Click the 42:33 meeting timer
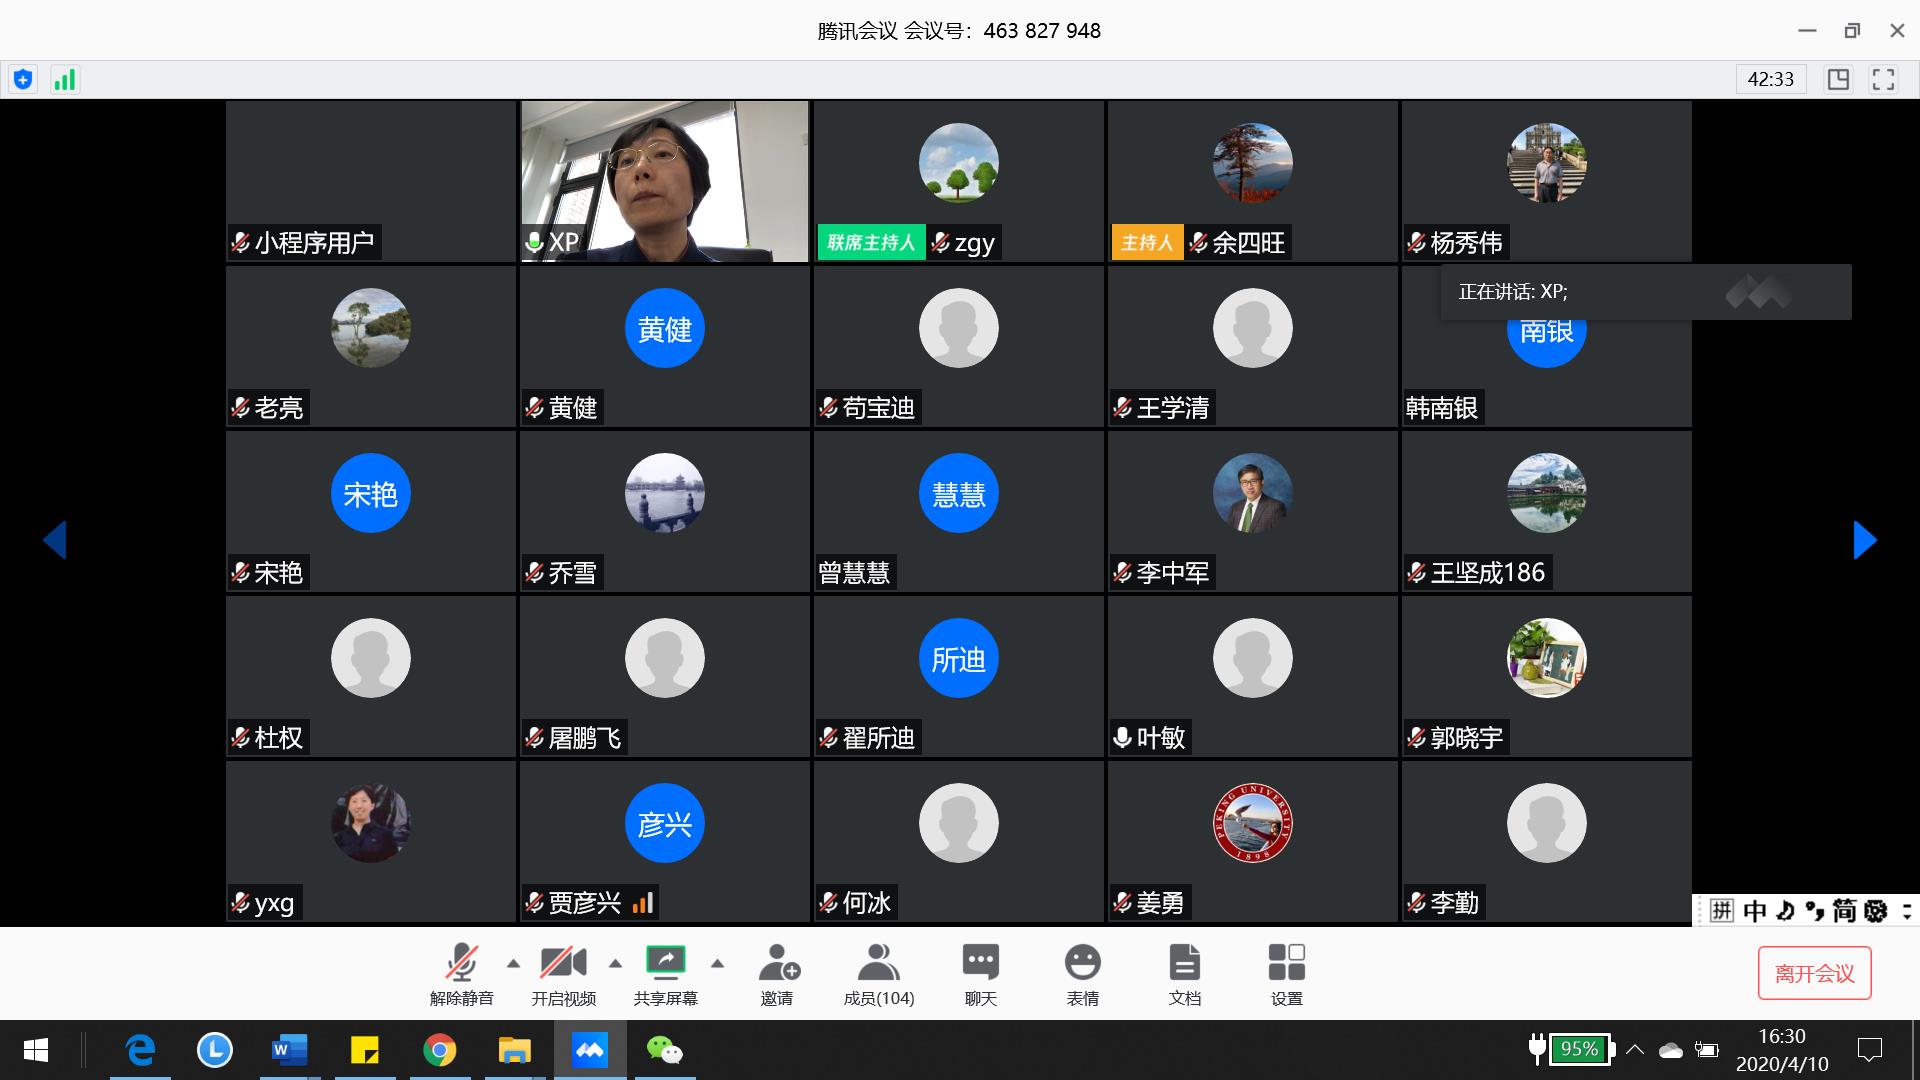 click(x=1770, y=79)
